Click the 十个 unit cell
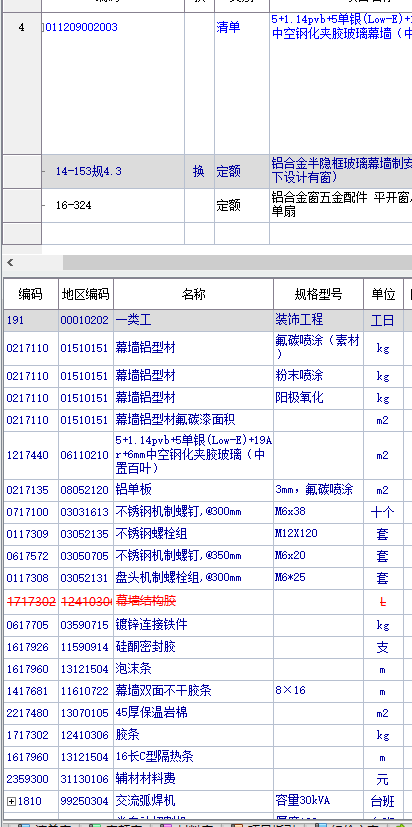Image resolution: width=412 pixels, height=827 pixels. tap(383, 512)
